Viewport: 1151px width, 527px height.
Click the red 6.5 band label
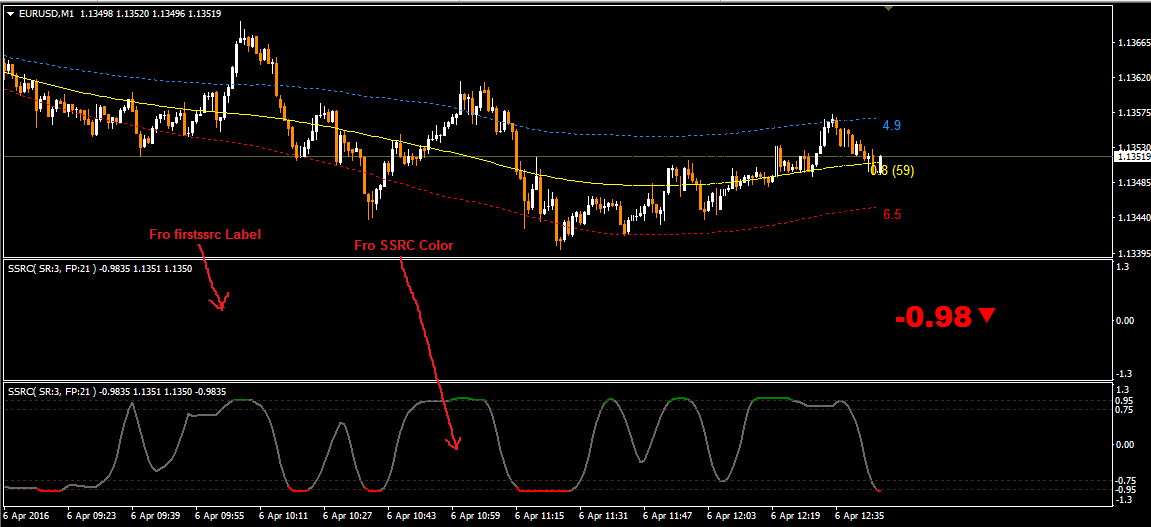(x=892, y=215)
